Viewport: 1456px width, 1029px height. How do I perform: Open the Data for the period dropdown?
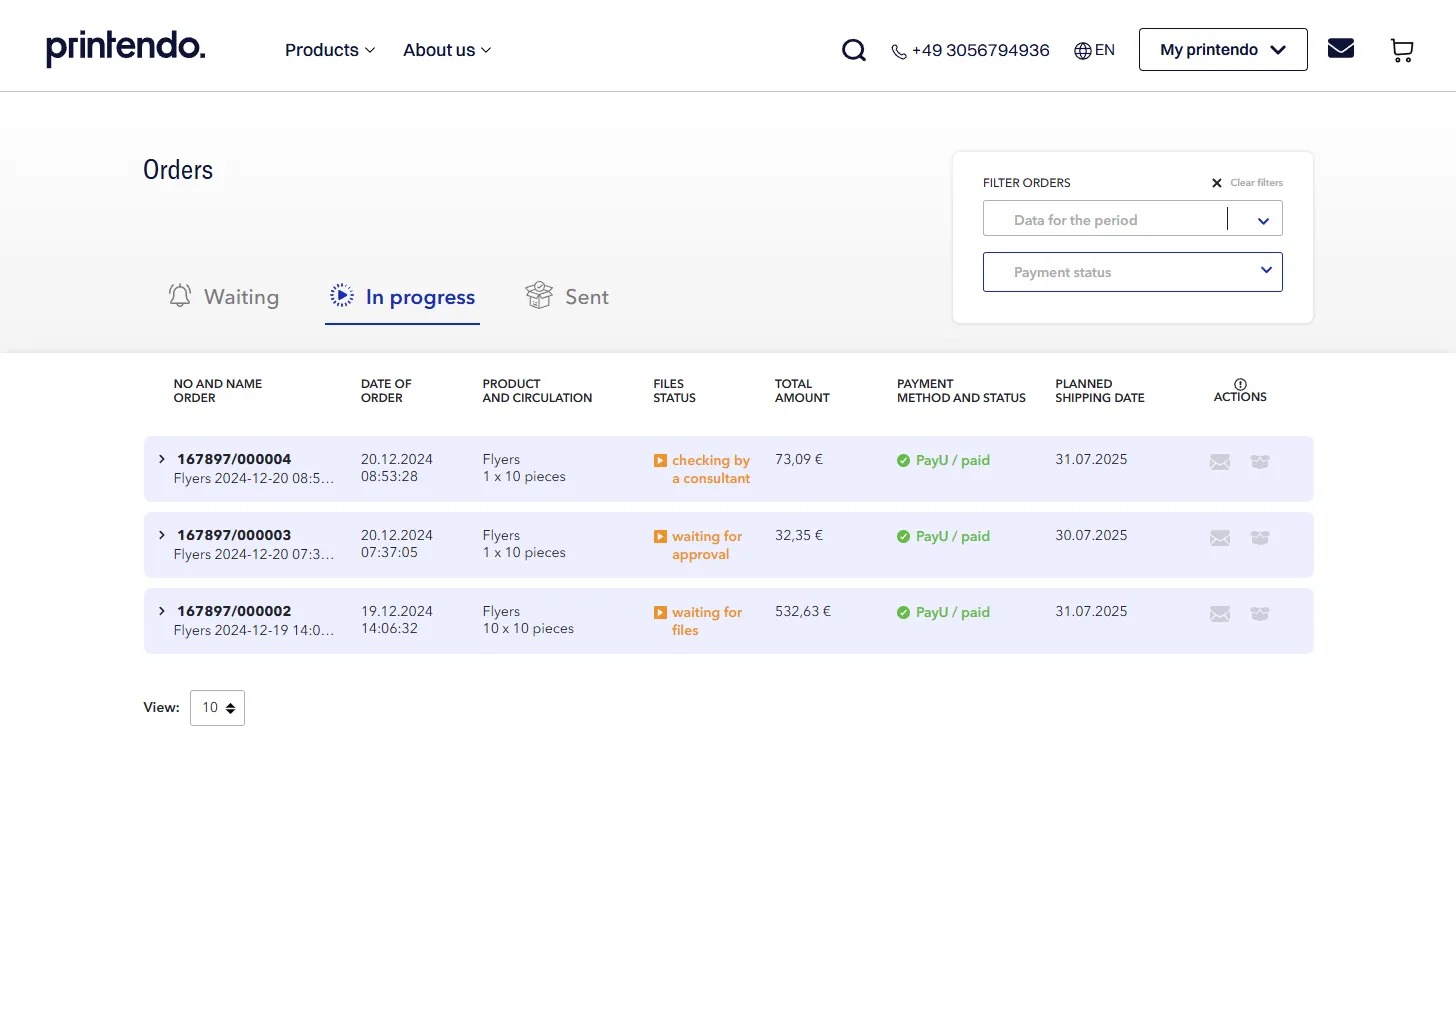pyautogui.click(x=1133, y=219)
